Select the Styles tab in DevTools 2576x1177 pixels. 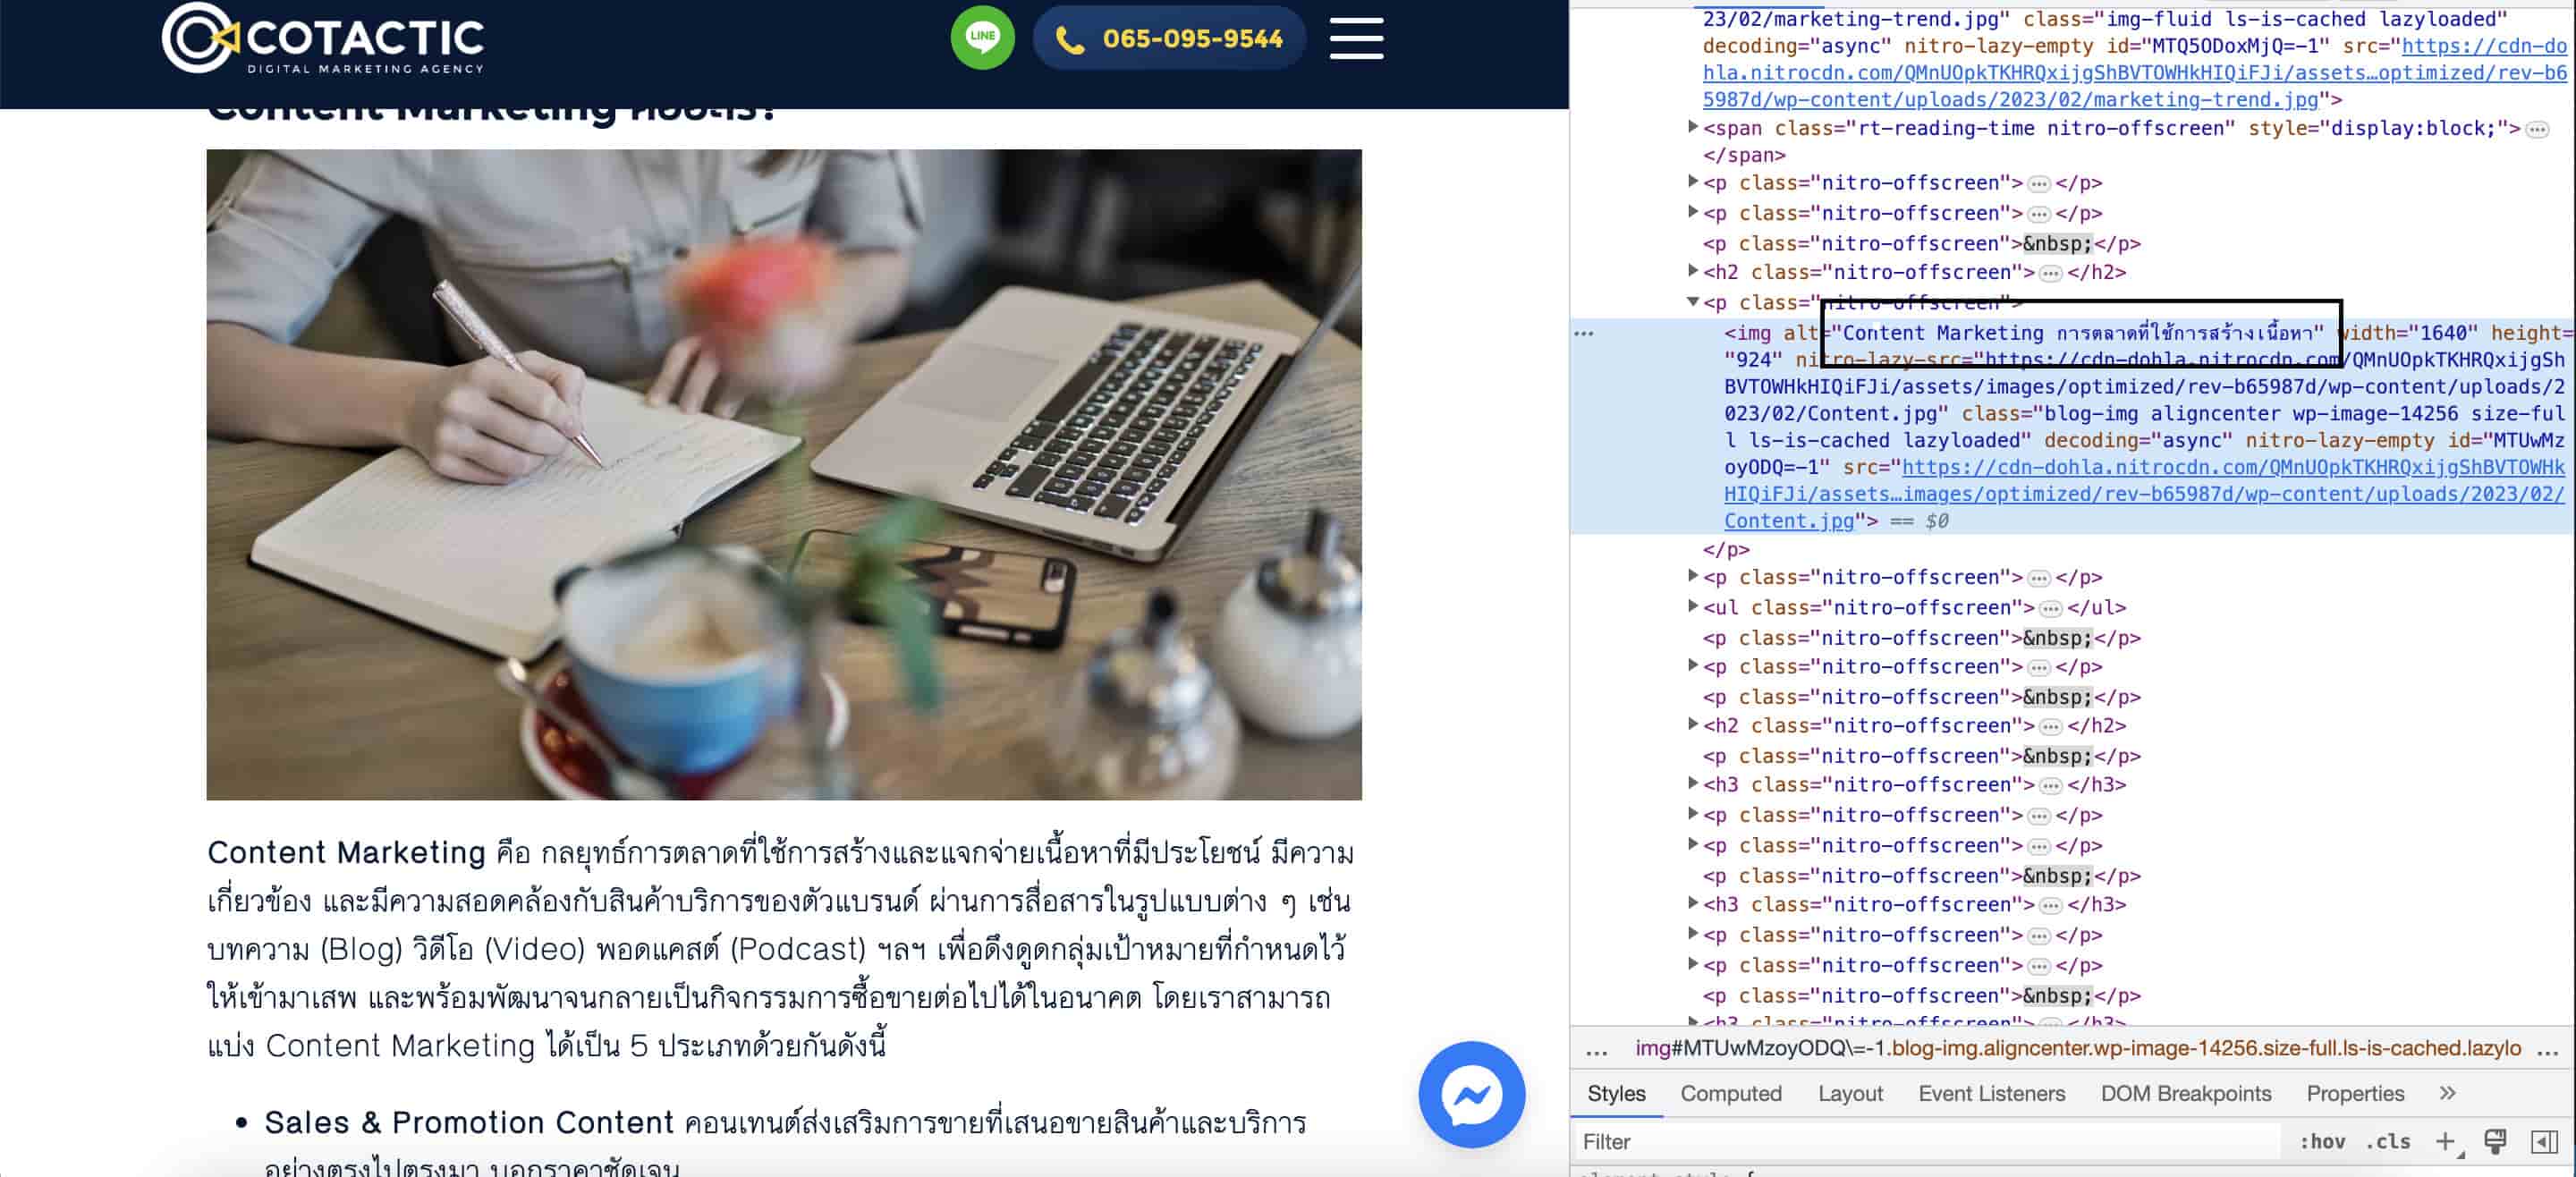point(1616,1093)
